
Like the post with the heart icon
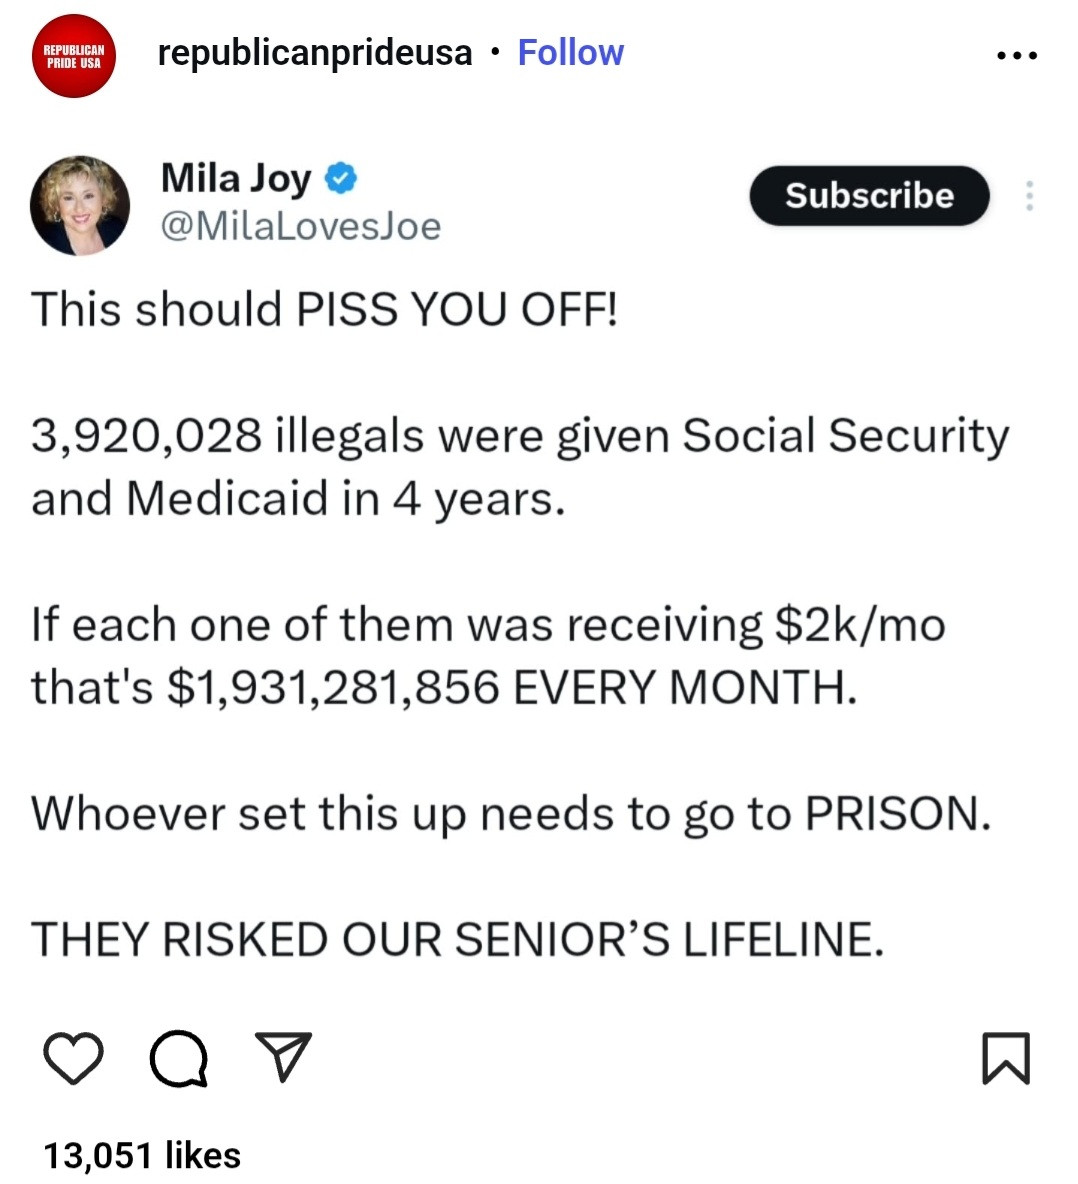tap(74, 1058)
